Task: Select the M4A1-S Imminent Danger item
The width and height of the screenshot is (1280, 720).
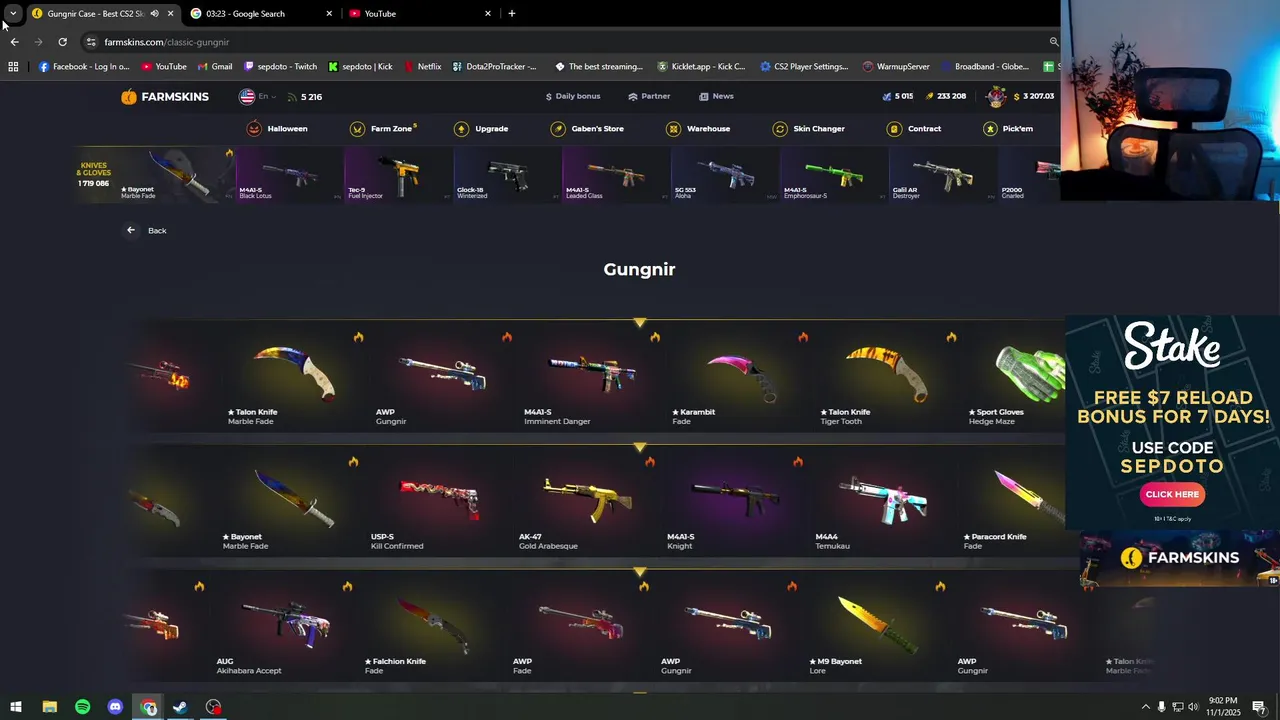Action: pyautogui.click(x=594, y=378)
